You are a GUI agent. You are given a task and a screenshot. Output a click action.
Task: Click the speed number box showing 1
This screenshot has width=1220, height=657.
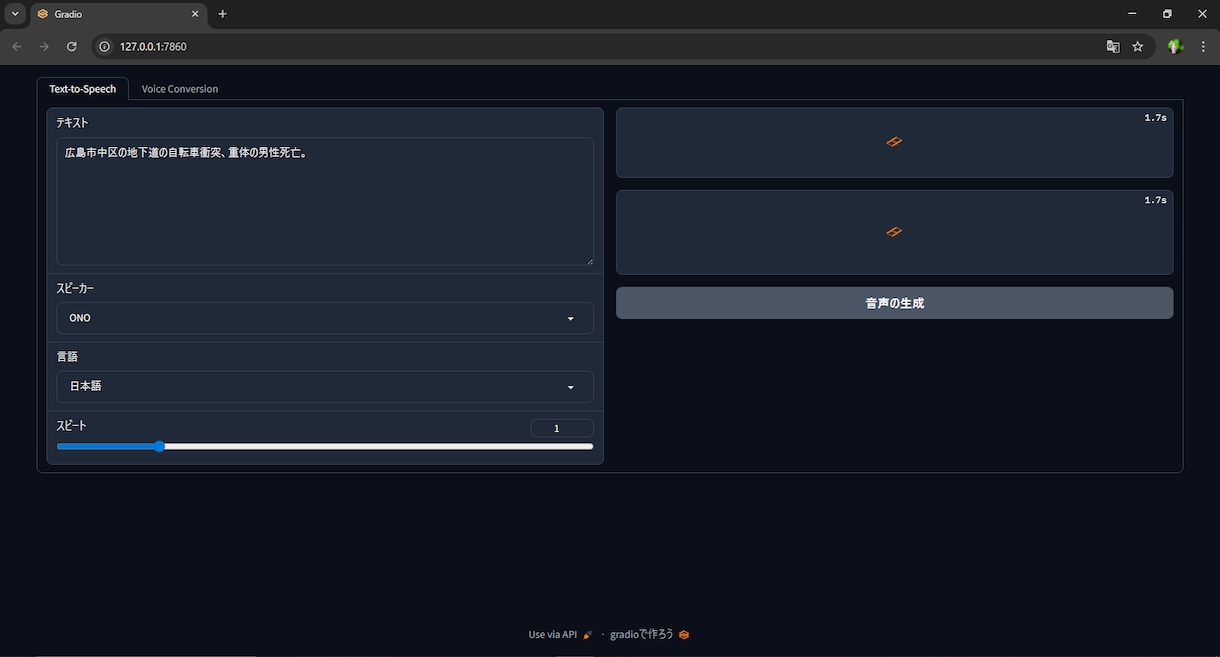[562, 428]
